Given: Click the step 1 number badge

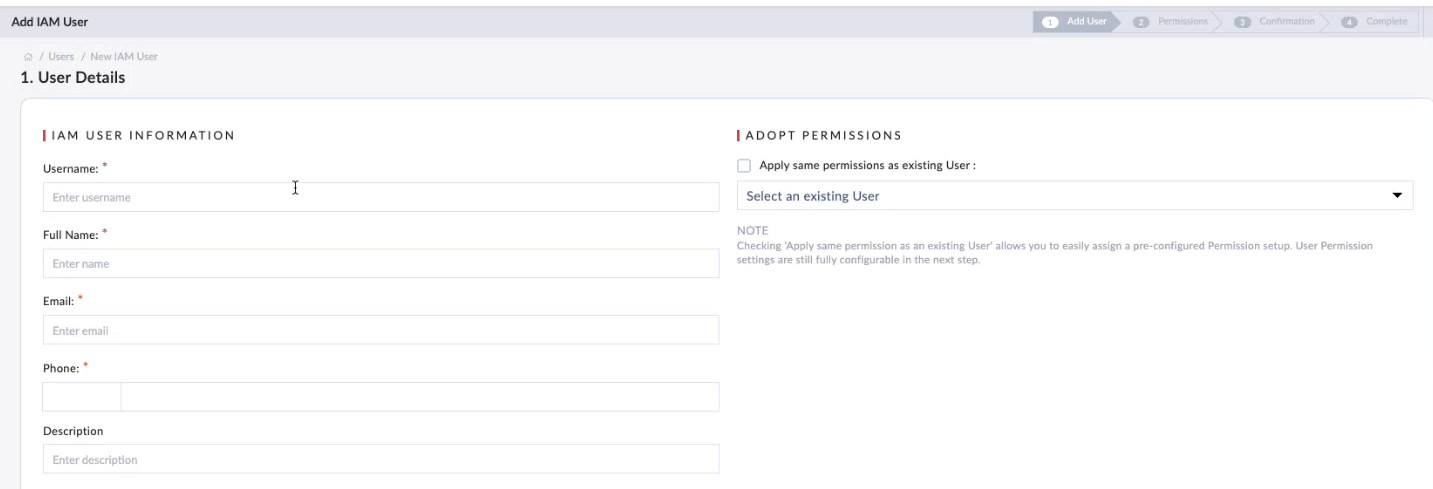Looking at the screenshot, I should tap(1049, 21).
